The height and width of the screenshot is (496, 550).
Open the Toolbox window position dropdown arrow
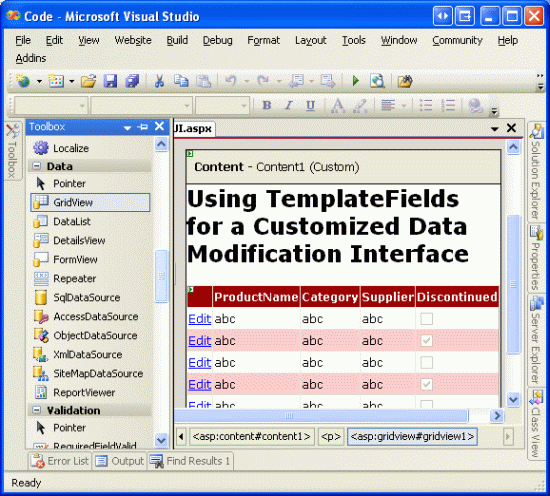127,127
